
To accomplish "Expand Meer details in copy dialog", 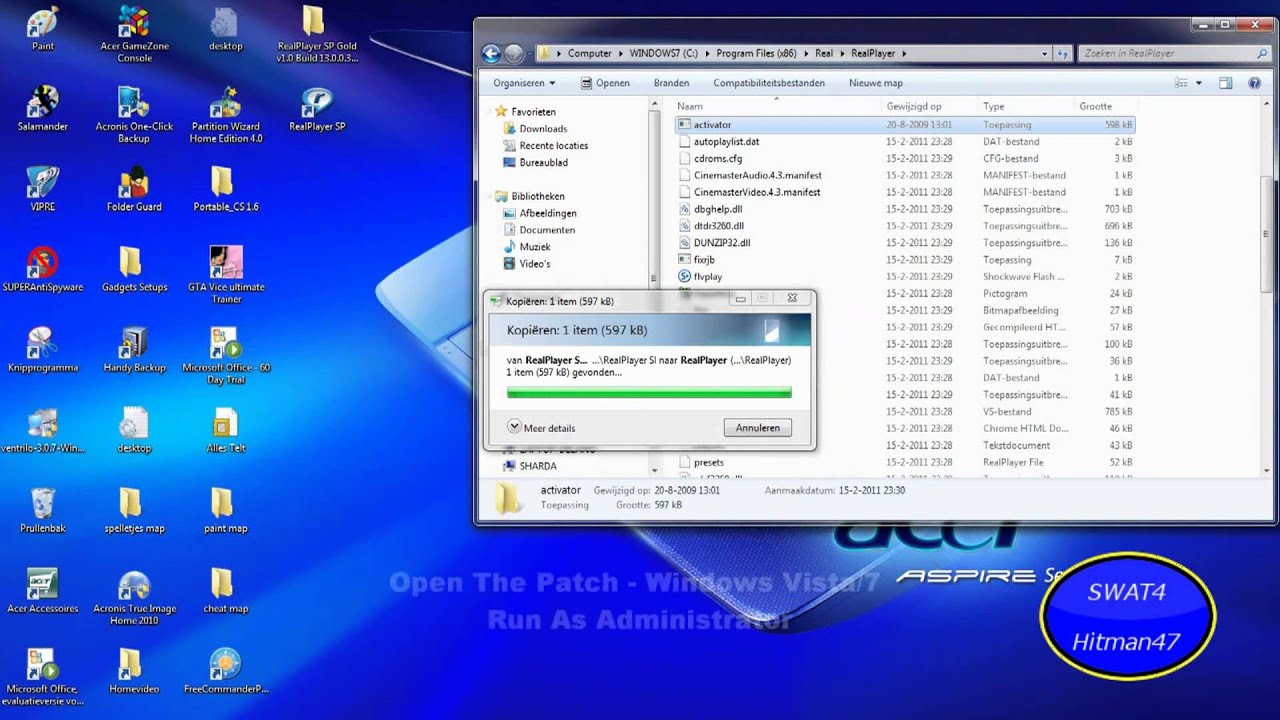I will coord(541,427).
